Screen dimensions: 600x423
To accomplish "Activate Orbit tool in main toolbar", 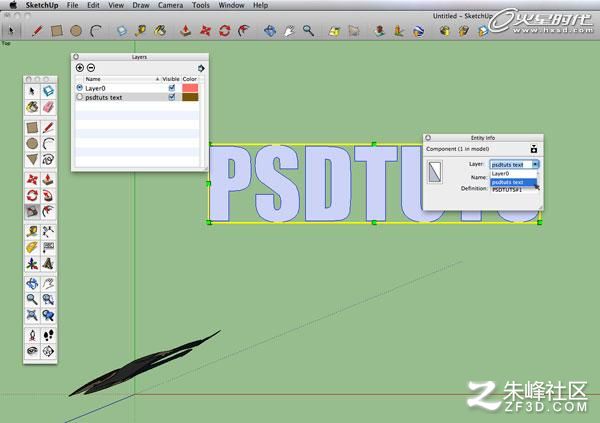I will pyautogui.click(x=270, y=31).
